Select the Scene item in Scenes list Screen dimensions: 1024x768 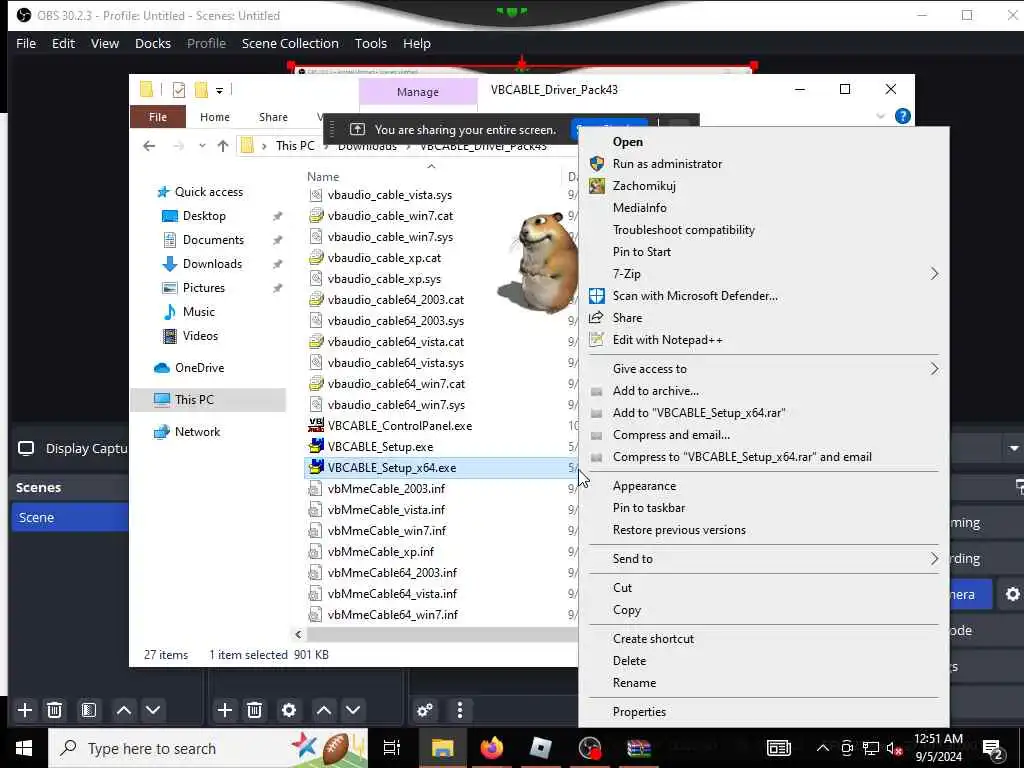pos(70,517)
